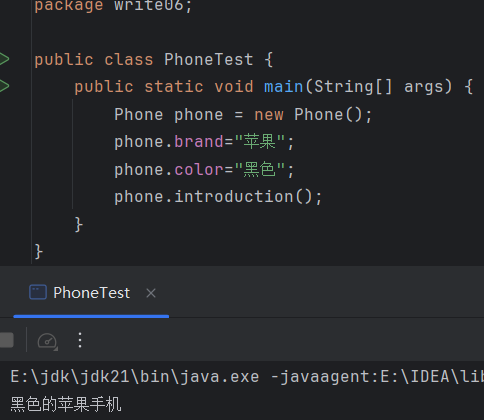Click the package write06 statement
The height and width of the screenshot is (420, 484).
(x=113, y=6)
